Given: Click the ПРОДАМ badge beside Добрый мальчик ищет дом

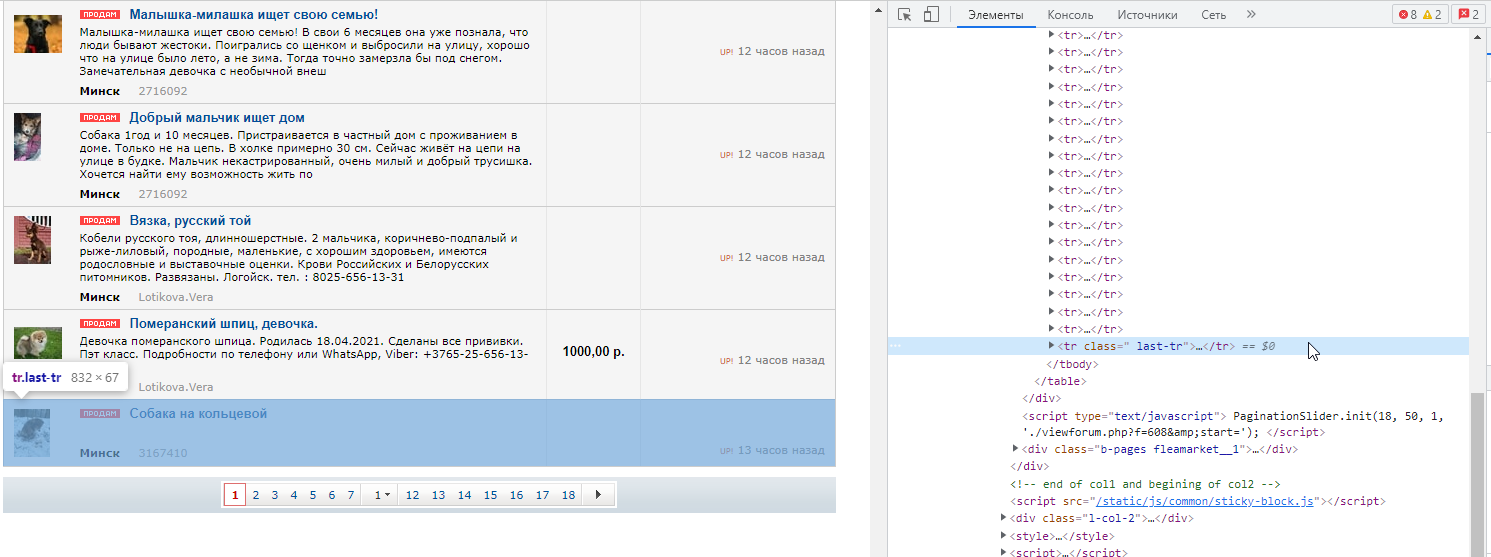Looking at the screenshot, I should 100,118.
